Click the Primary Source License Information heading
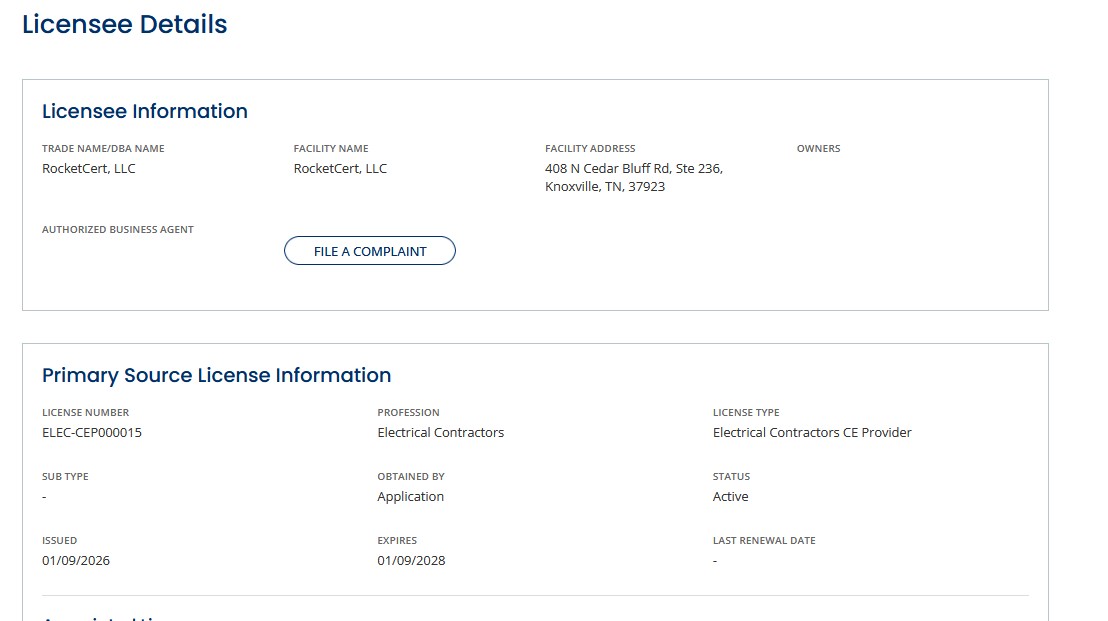The height and width of the screenshot is (621, 1108). pos(216,375)
